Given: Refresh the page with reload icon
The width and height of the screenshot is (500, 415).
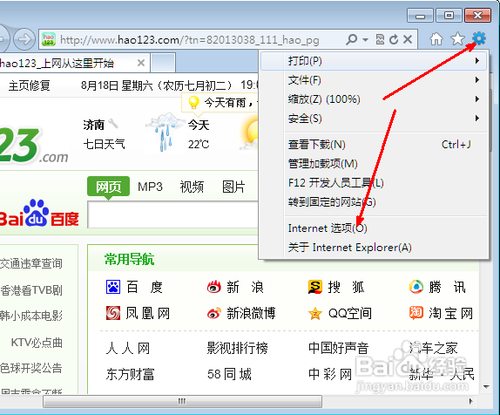Looking at the screenshot, I should pyautogui.click(x=394, y=39).
